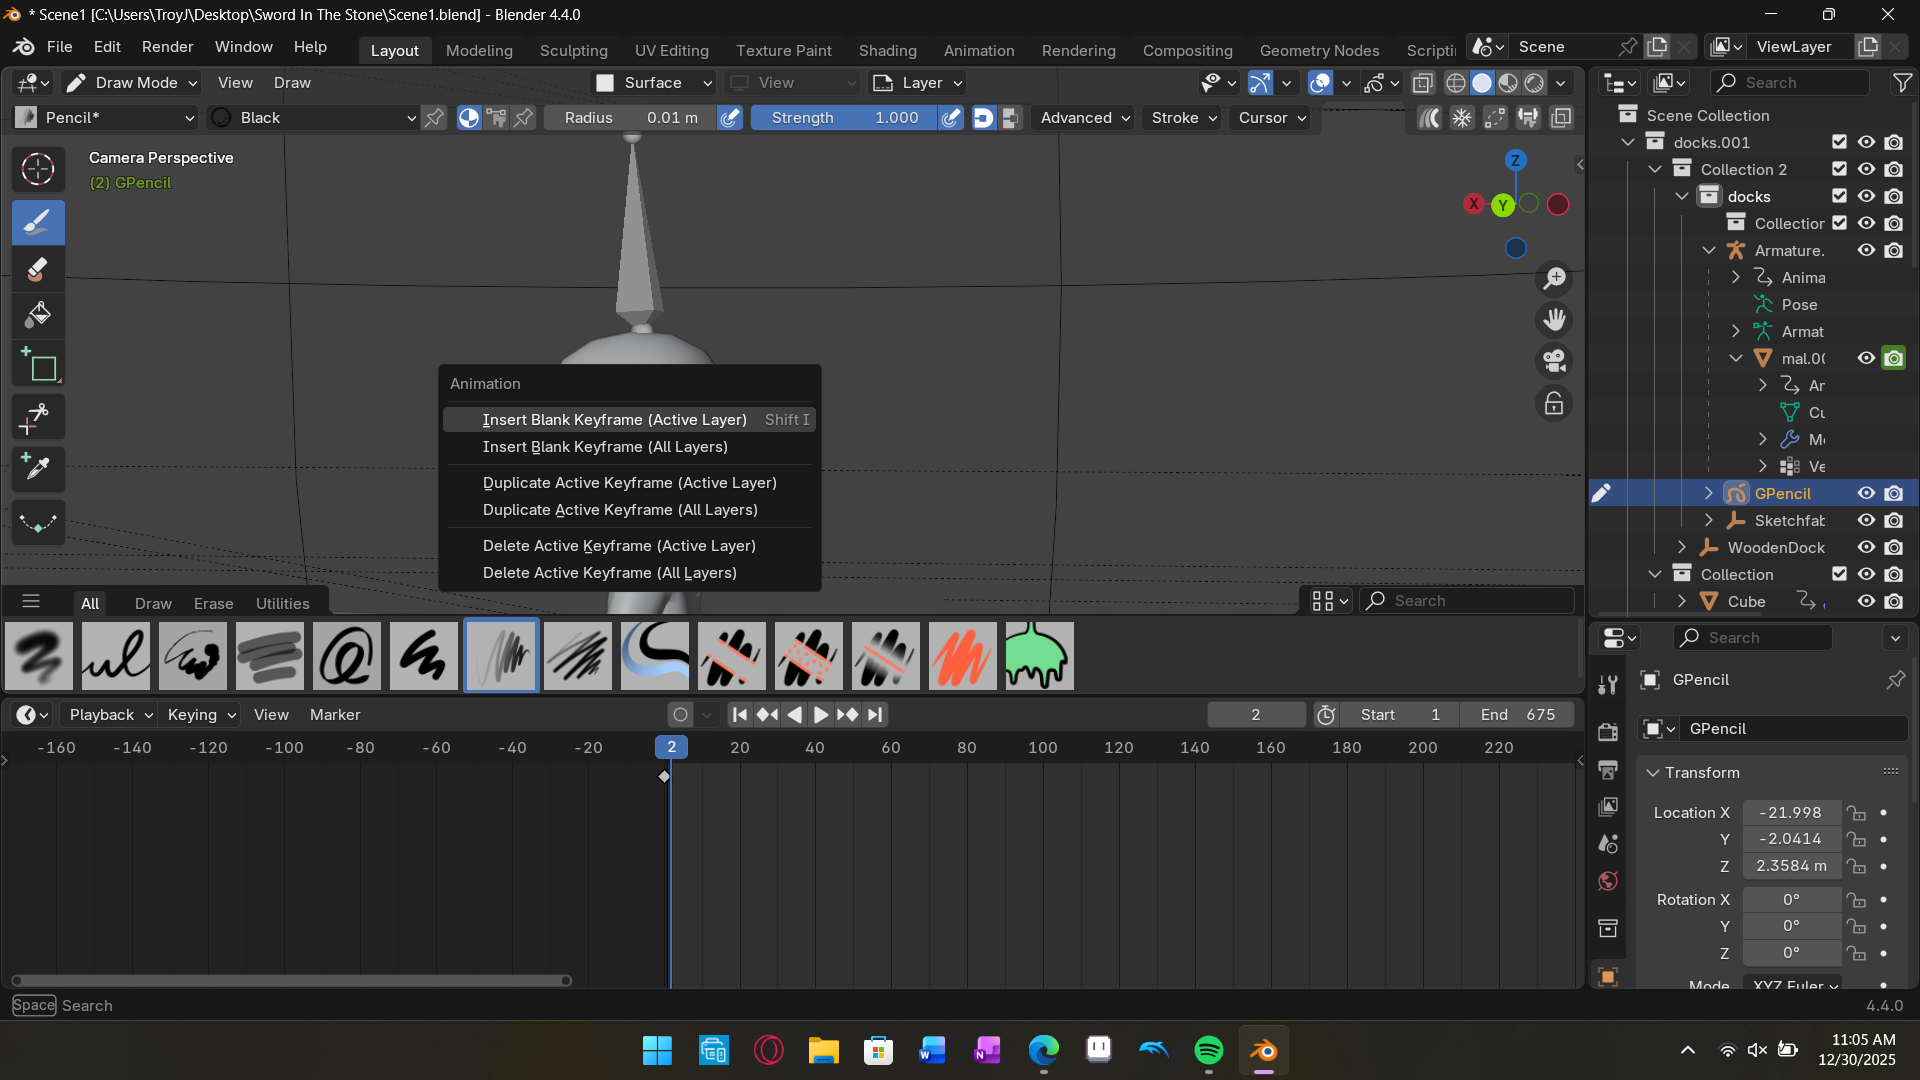Toggle lock camera to view icon

point(1554,403)
